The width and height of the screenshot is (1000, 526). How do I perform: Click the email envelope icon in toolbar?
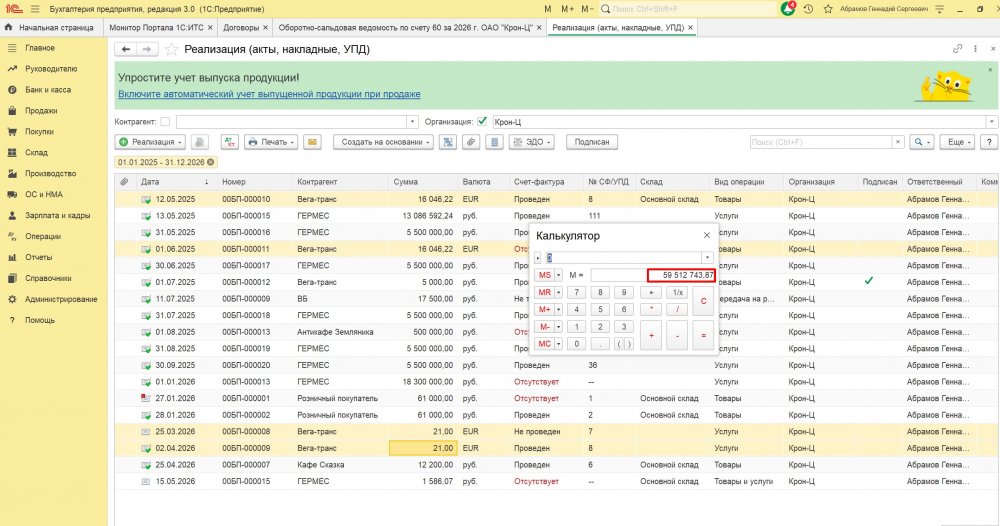click(312, 142)
